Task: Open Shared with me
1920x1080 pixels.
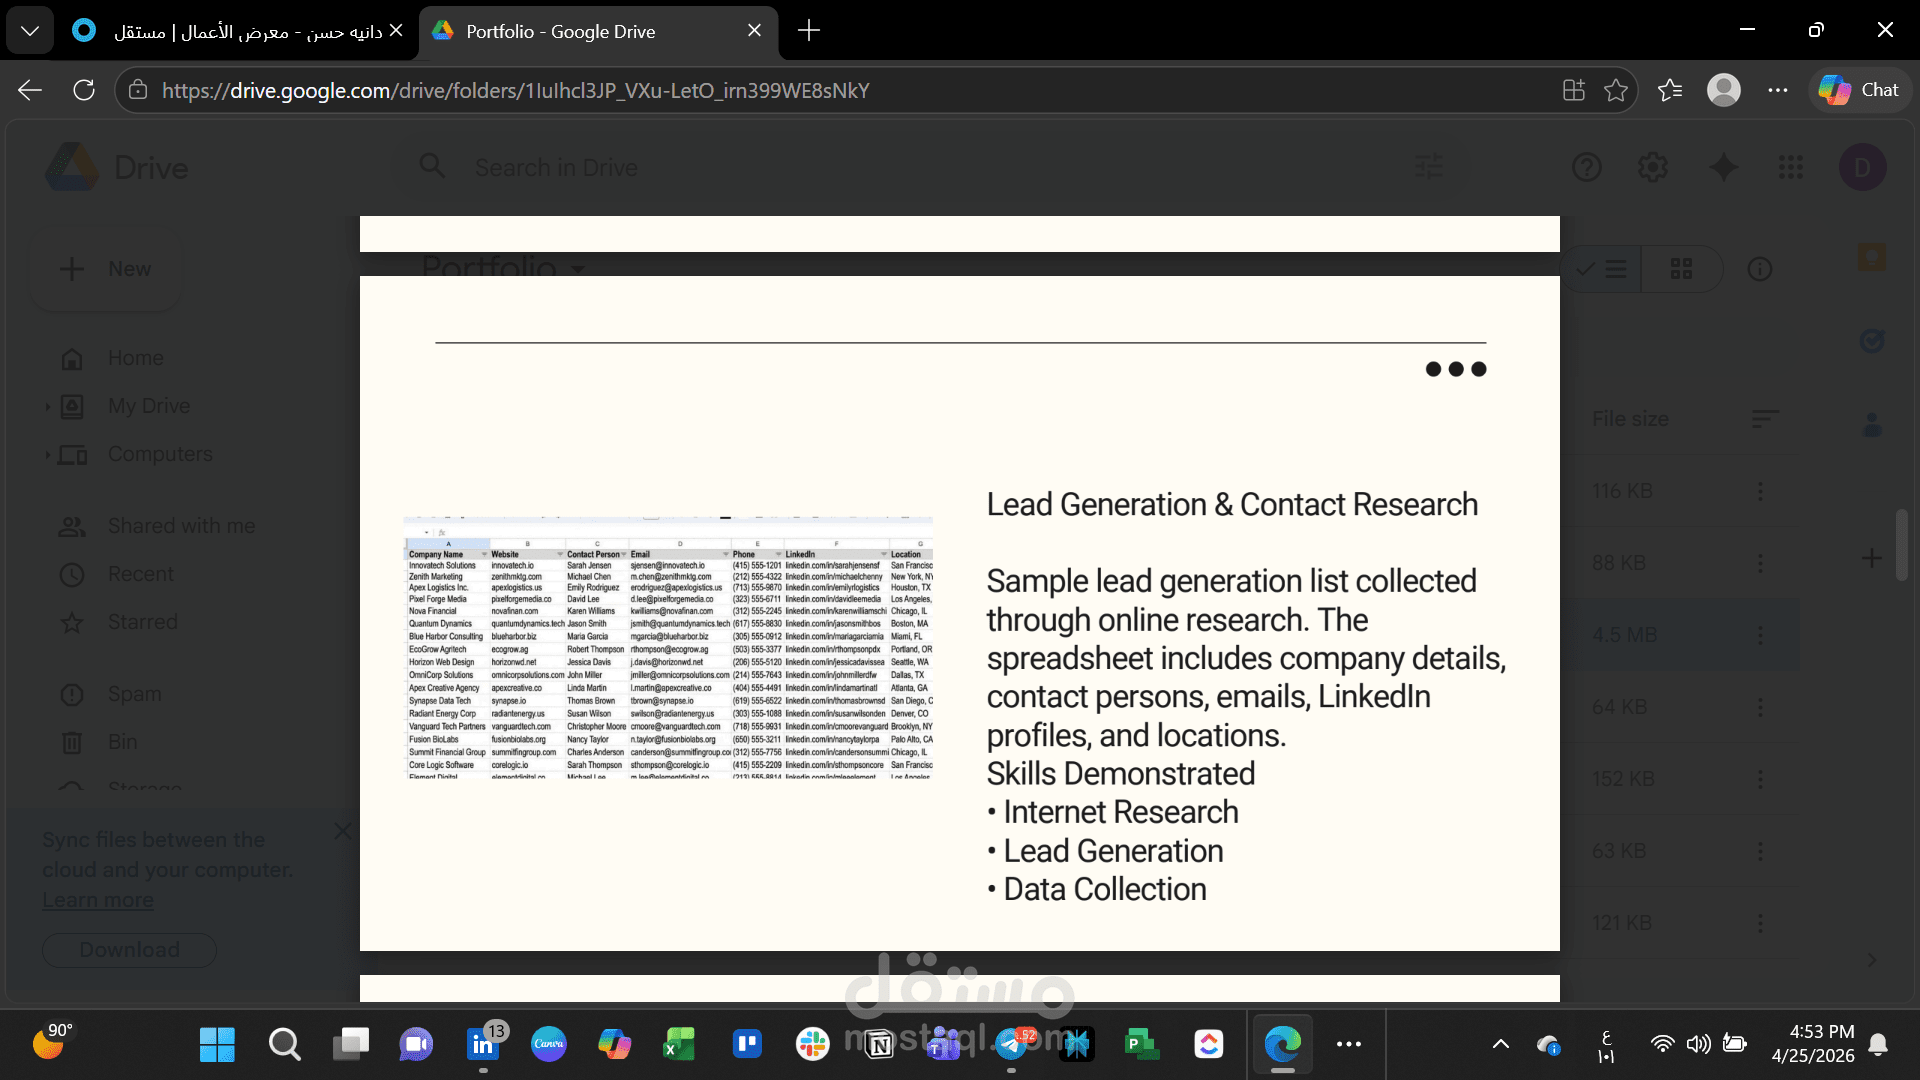Action: coord(181,526)
